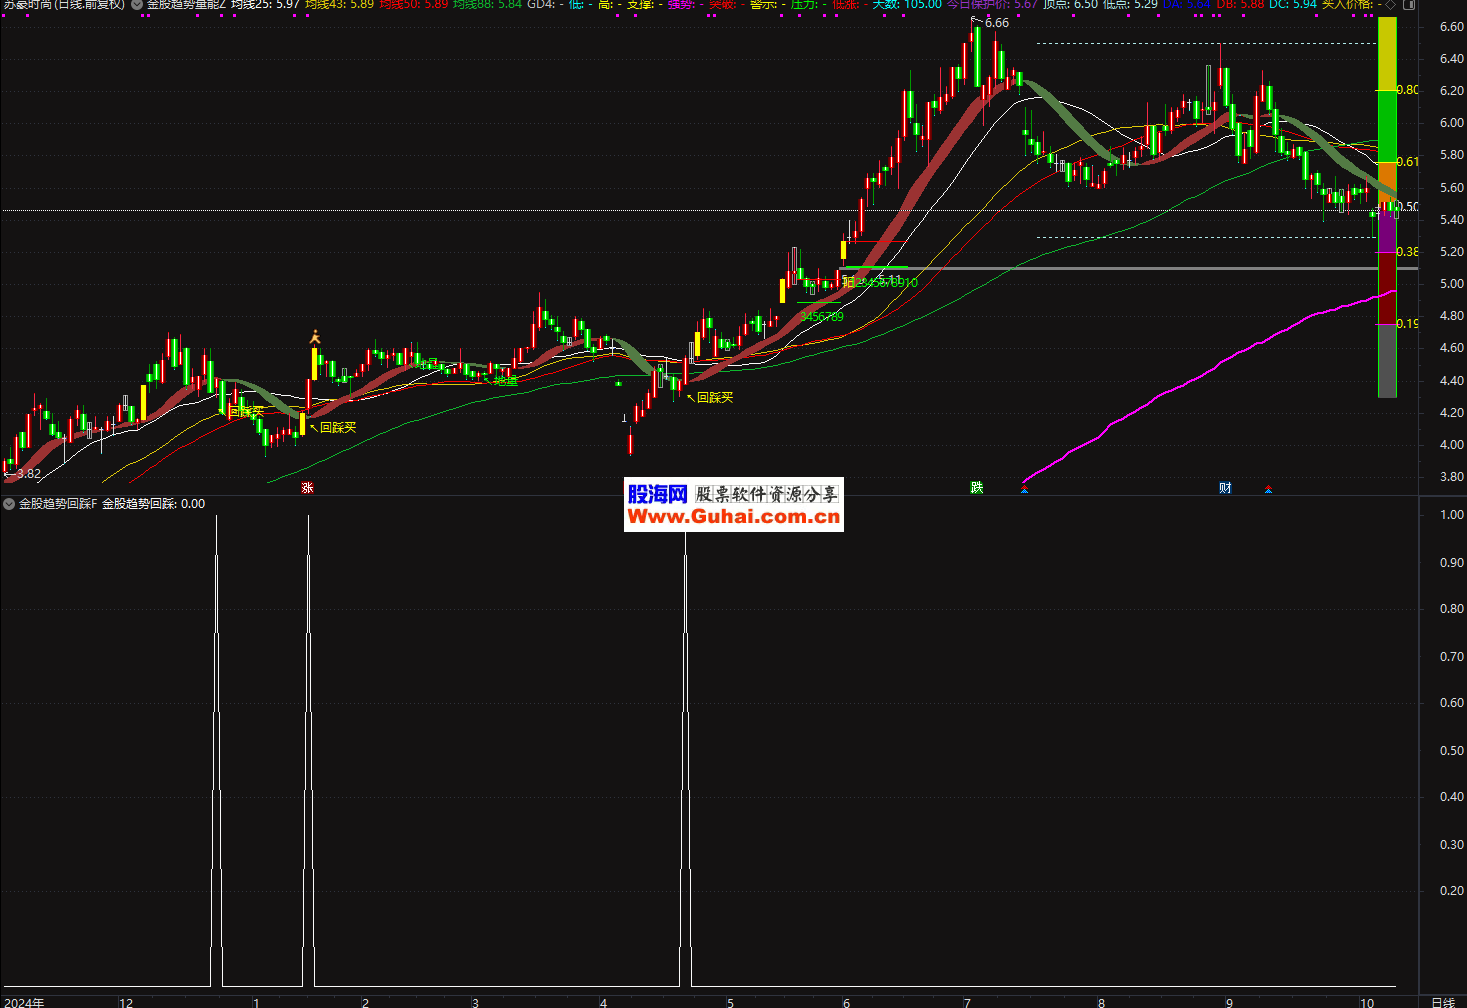Screen dimensions: 1467x1008
Task: Click the 3.82 low price label
Action: [28, 474]
